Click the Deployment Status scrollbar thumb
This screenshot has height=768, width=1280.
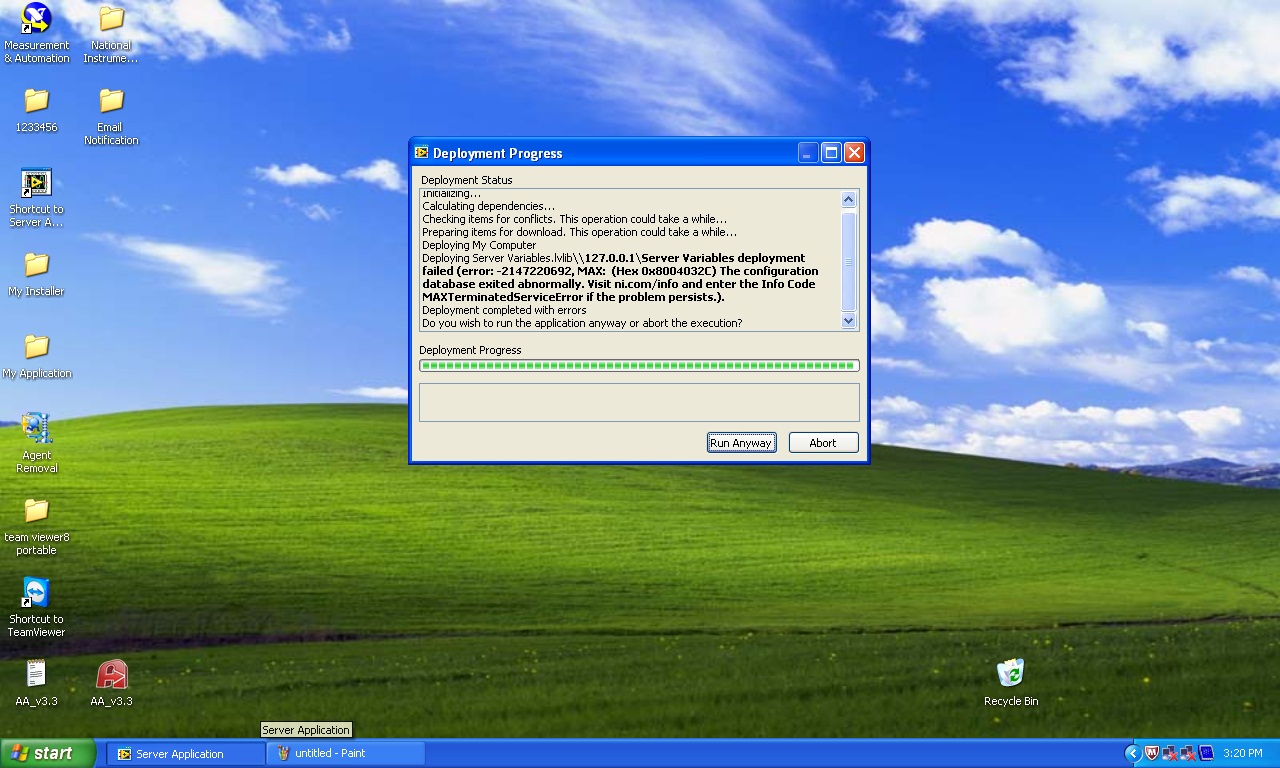(849, 261)
